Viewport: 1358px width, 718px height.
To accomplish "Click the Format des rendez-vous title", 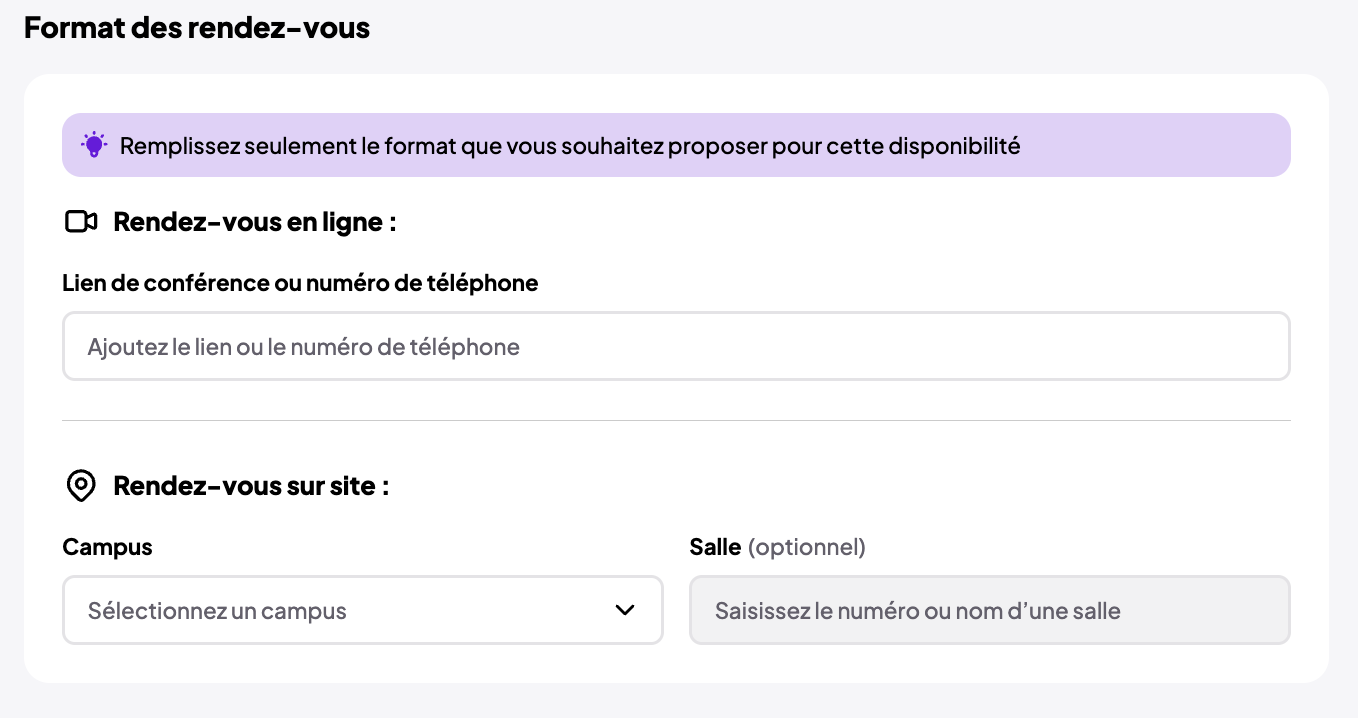I will click(x=196, y=27).
